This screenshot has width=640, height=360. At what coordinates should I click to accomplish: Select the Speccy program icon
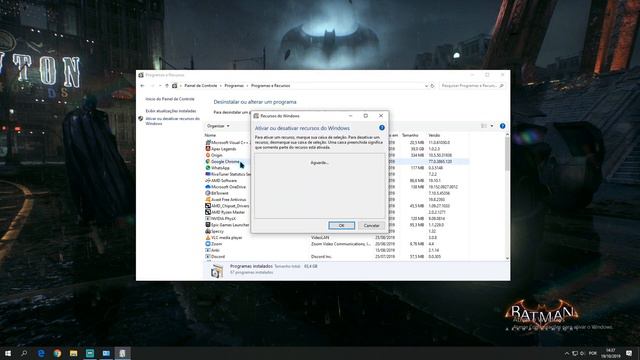208,231
